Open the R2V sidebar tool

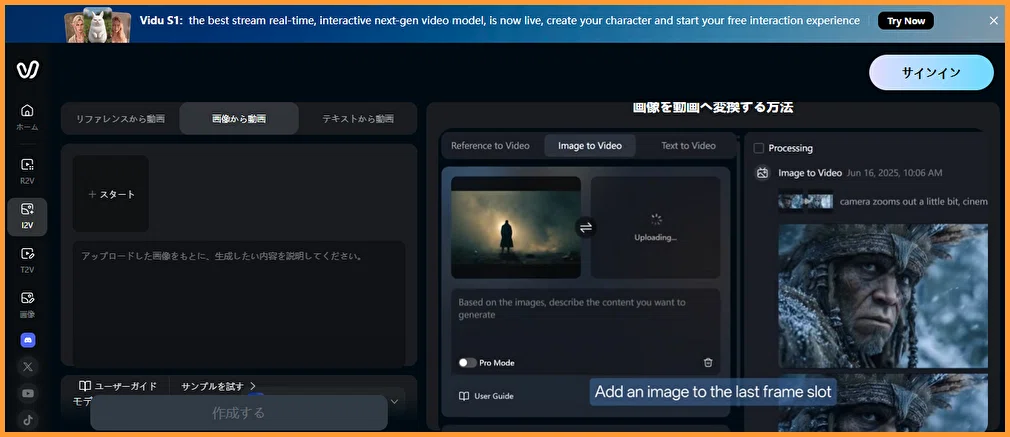[27, 171]
